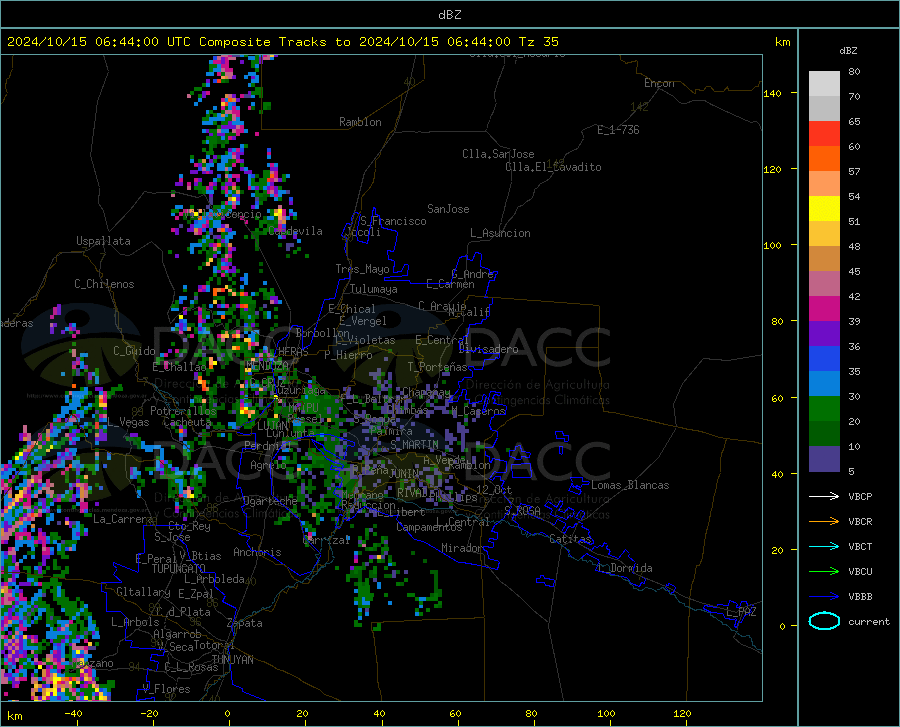
Task: Click the Divisadero label
Action: [x=488, y=349]
